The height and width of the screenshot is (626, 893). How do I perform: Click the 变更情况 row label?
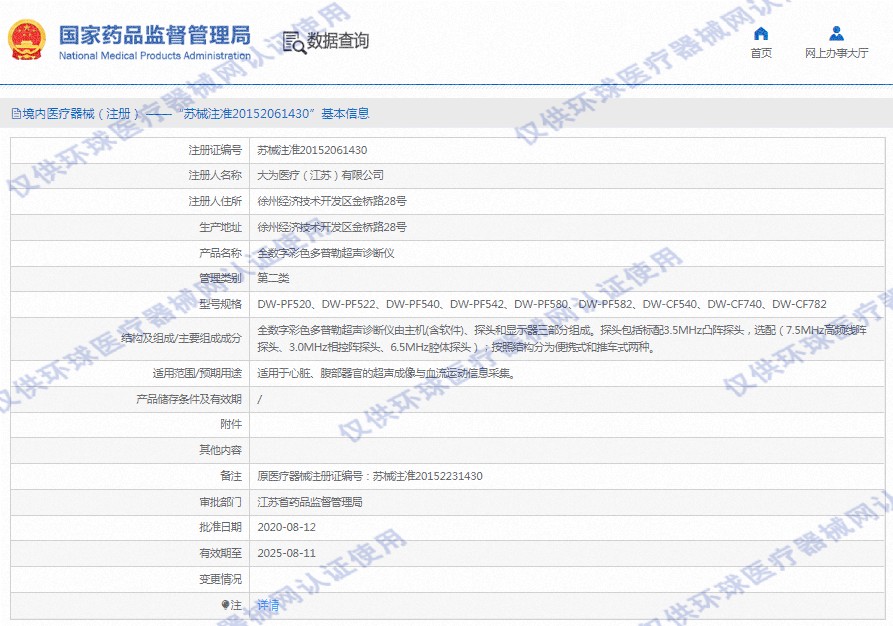tap(220, 579)
